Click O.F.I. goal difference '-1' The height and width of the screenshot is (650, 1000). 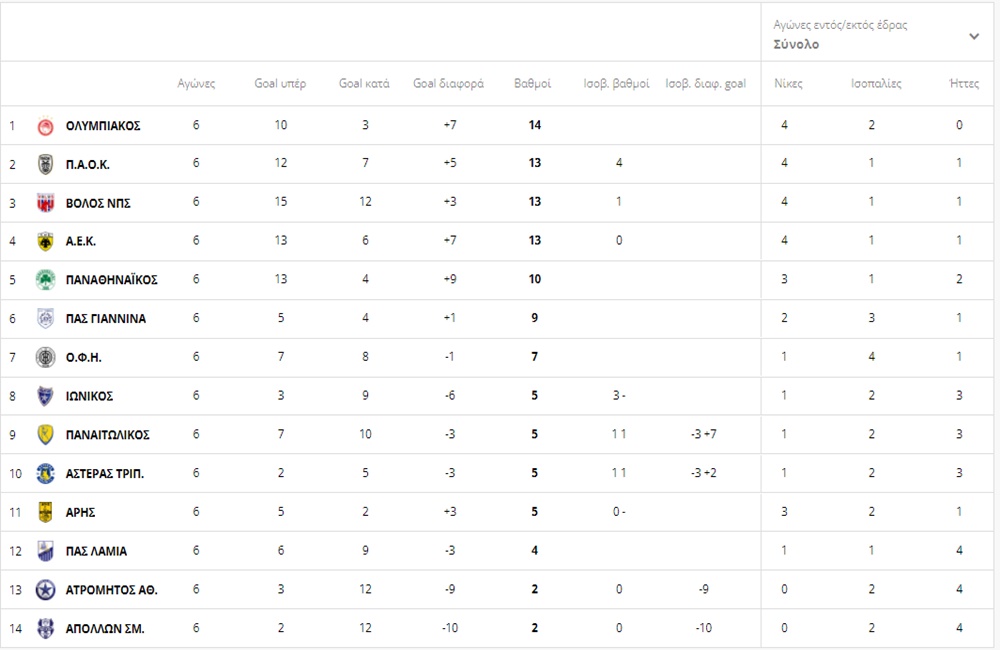450,357
